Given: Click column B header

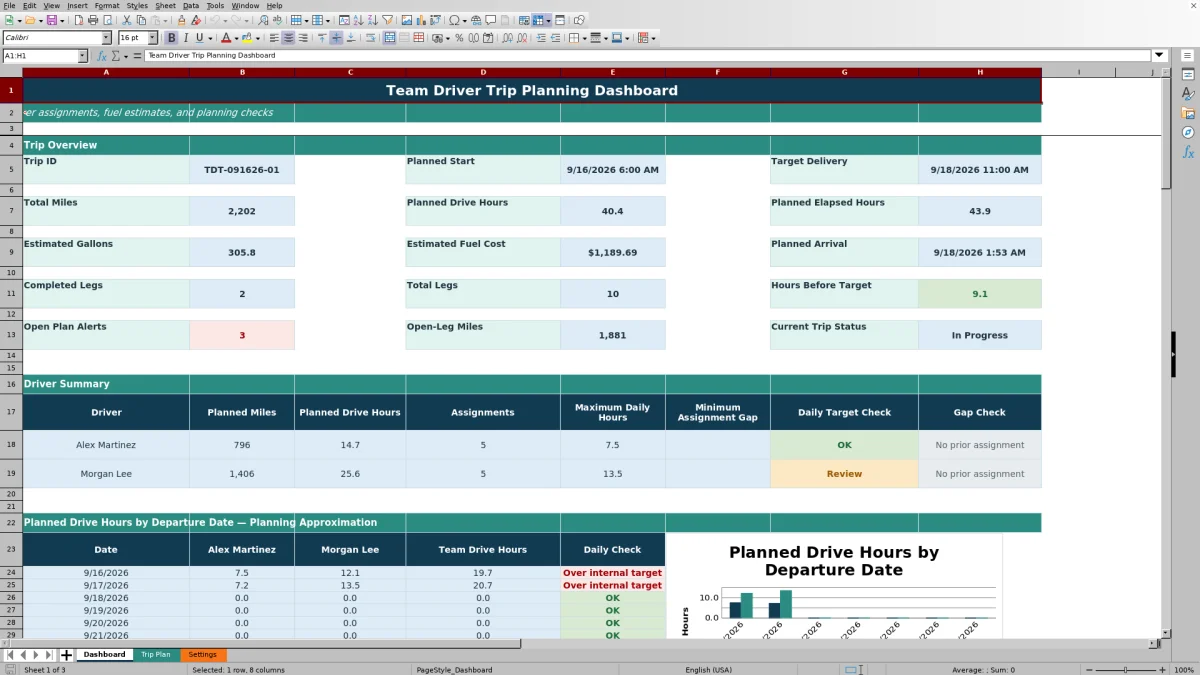Looking at the screenshot, I should point(242,72).
